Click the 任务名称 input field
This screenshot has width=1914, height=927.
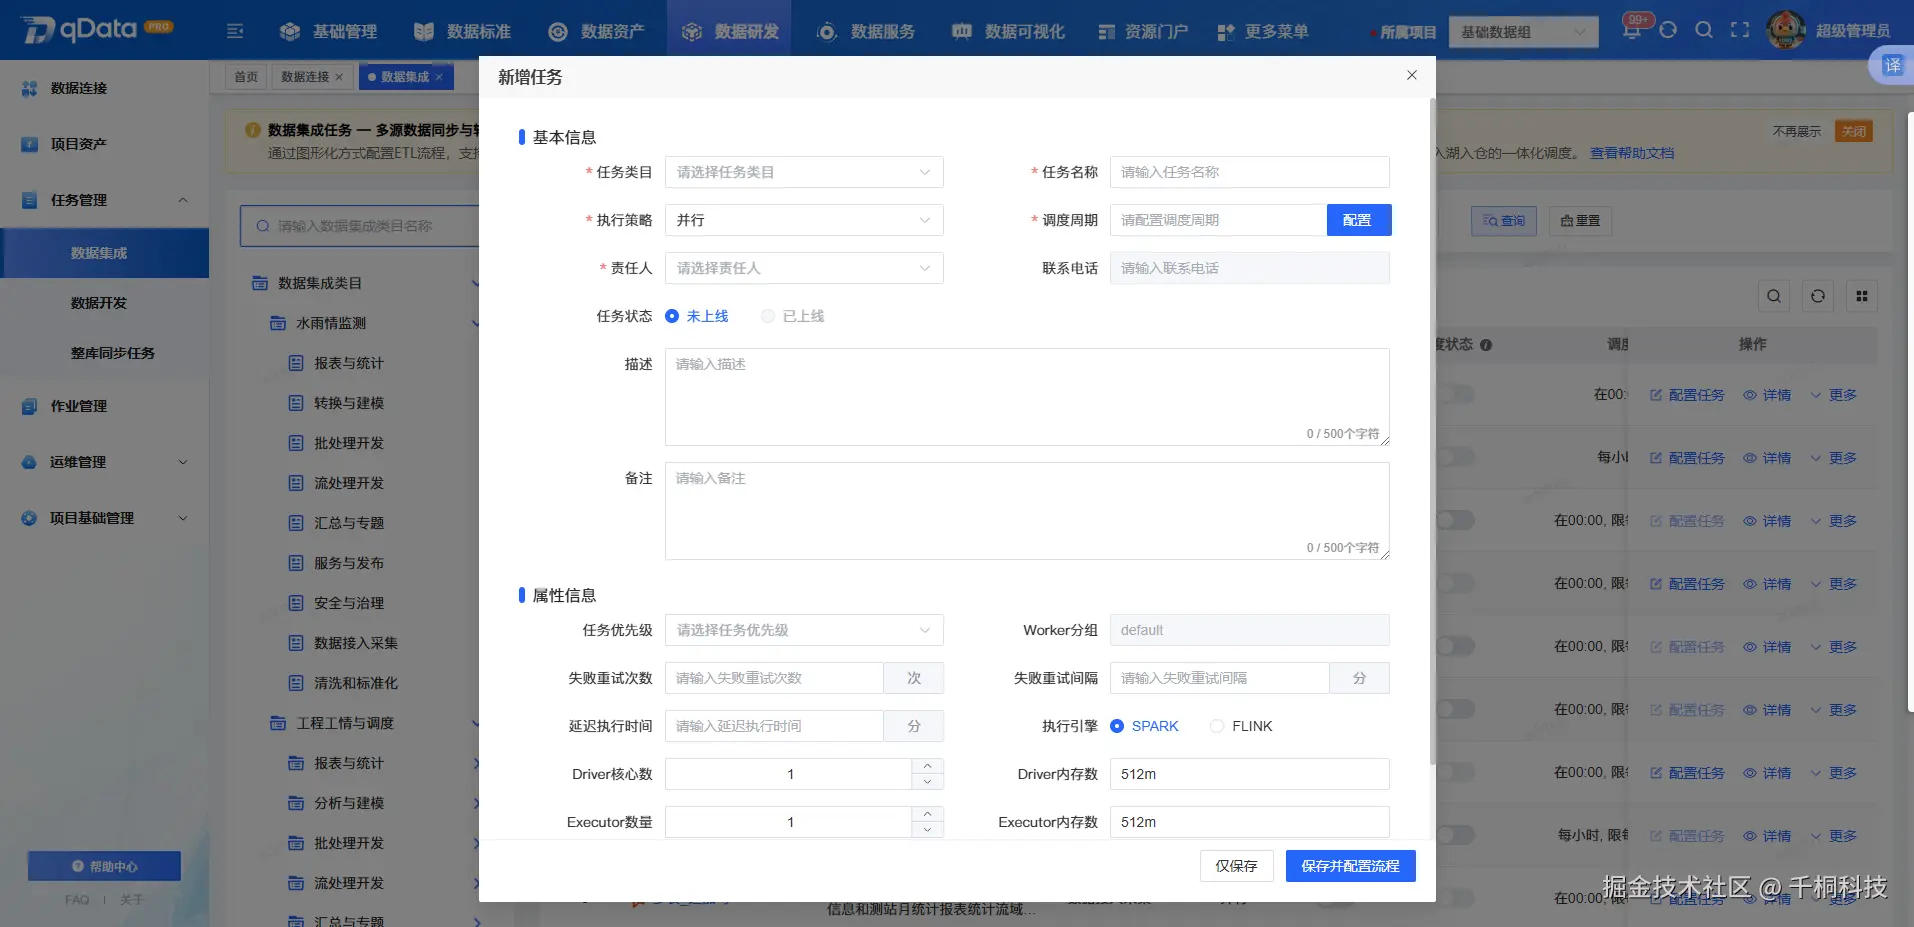[1248, 172]
